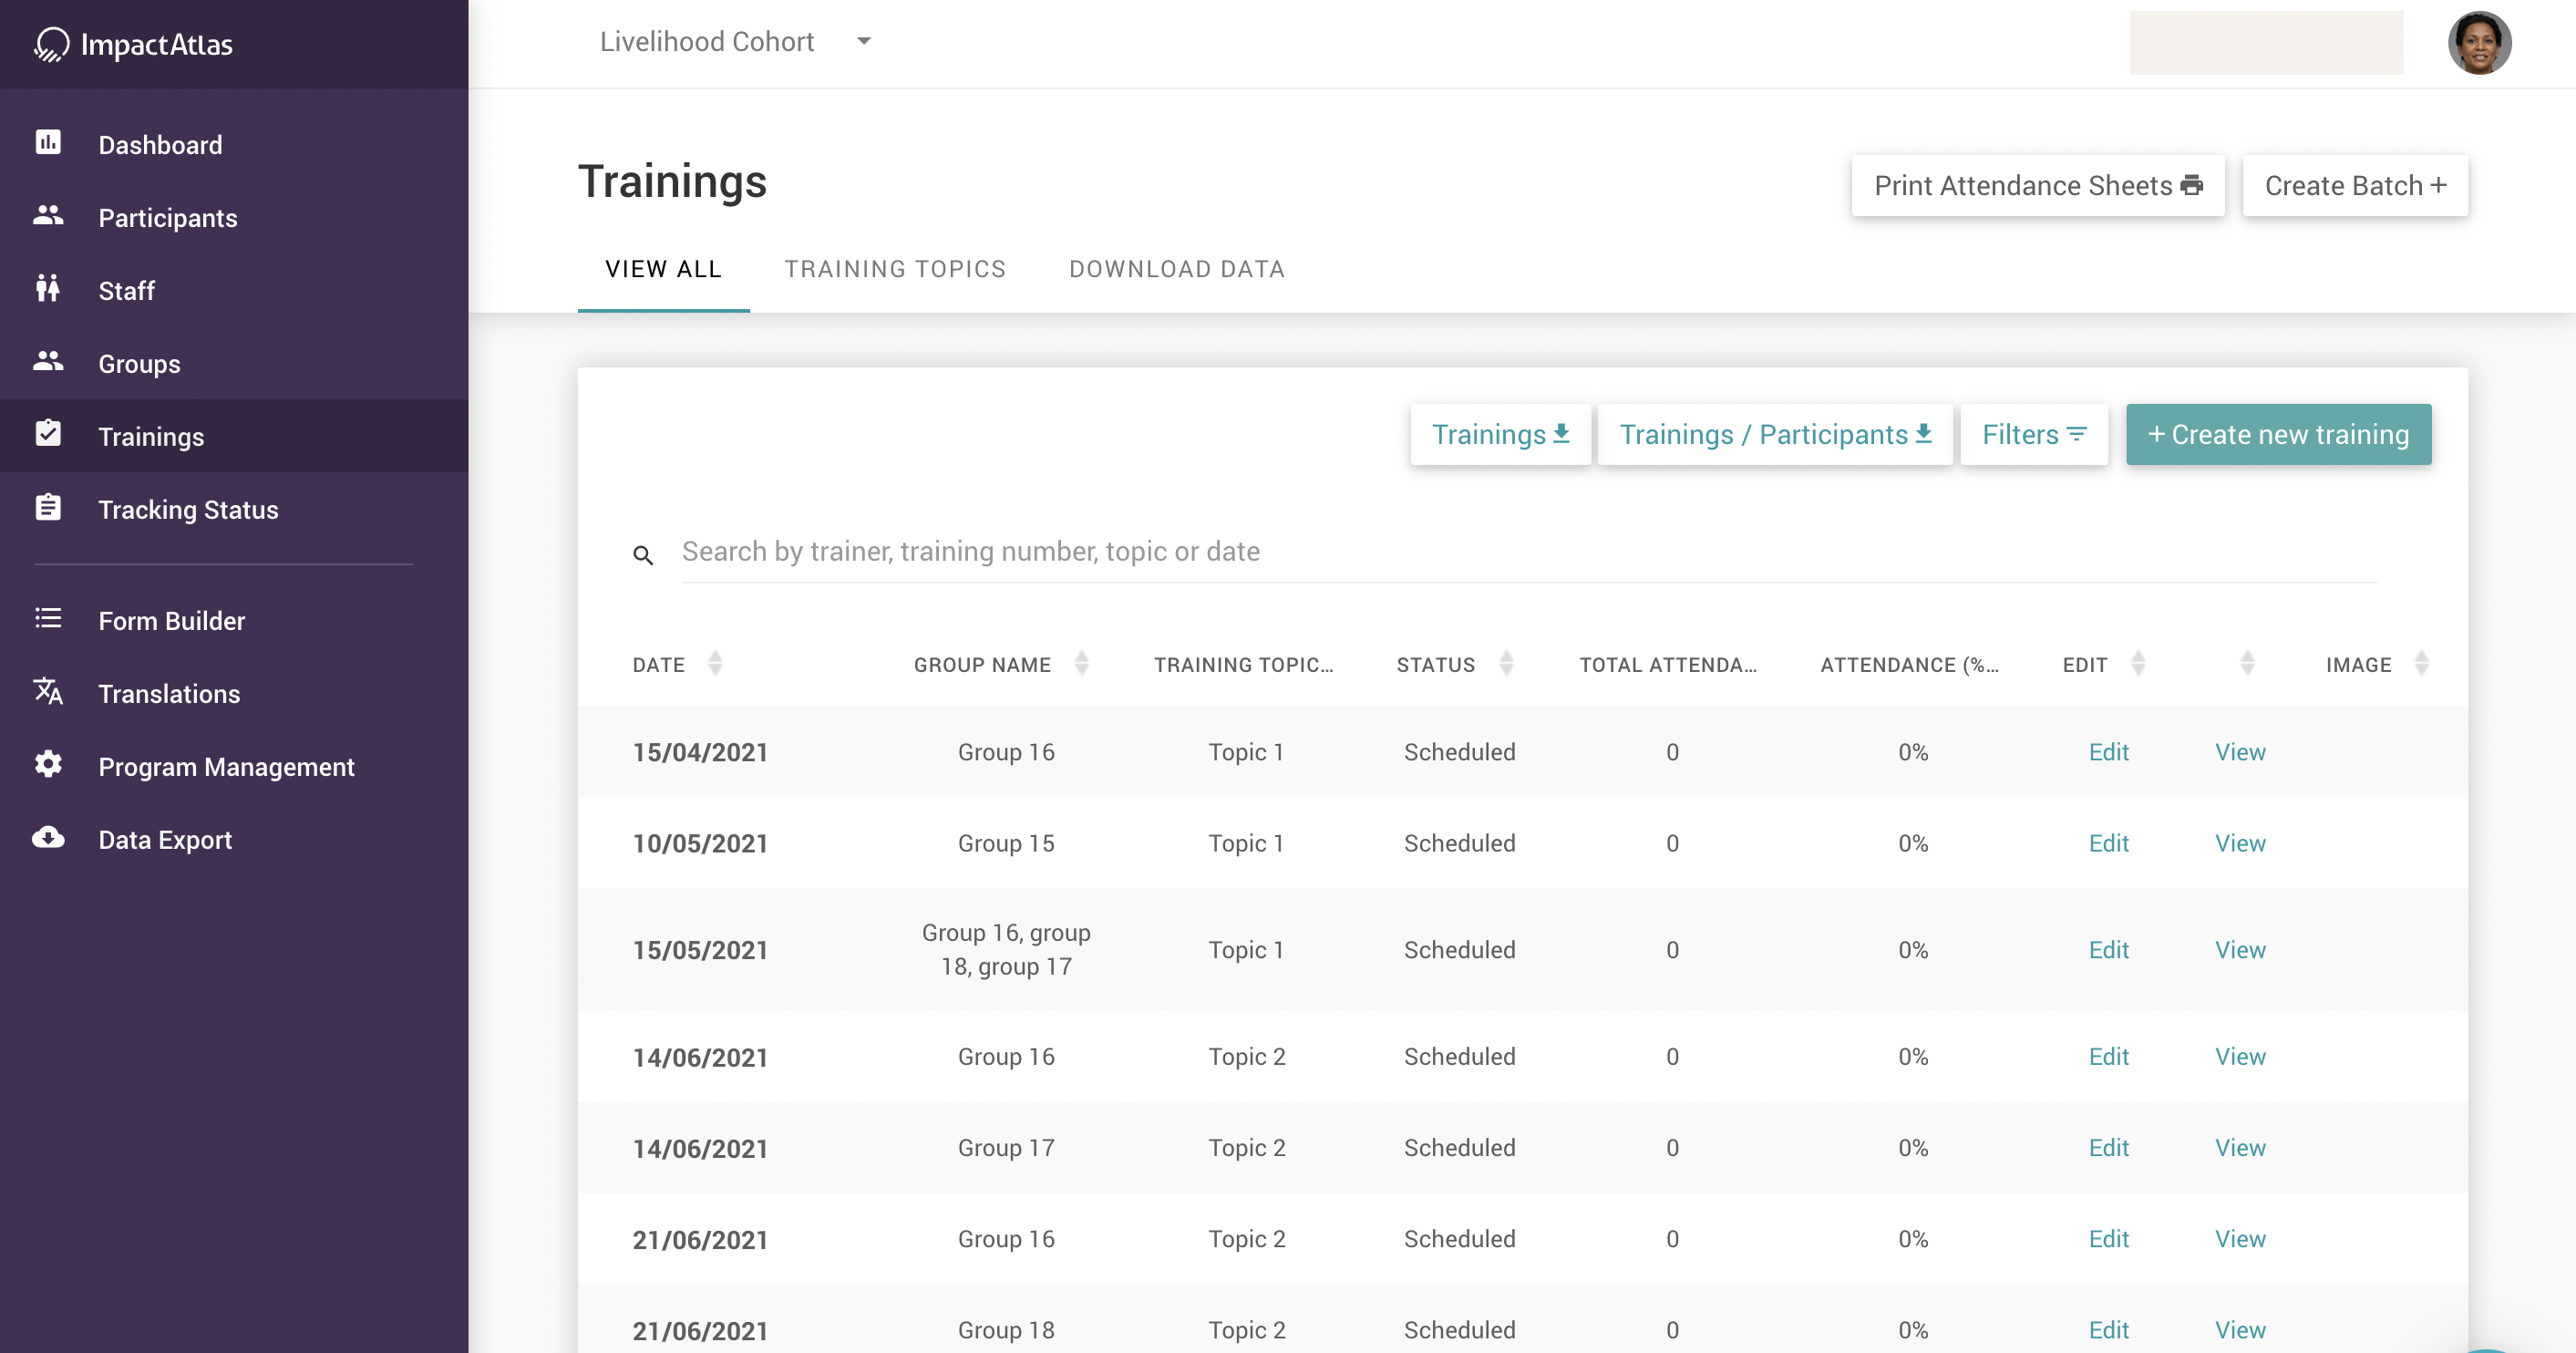Open the user profile avatar
Viewport: 2576px width, 1353px height.
click(x=2478, y=43)
